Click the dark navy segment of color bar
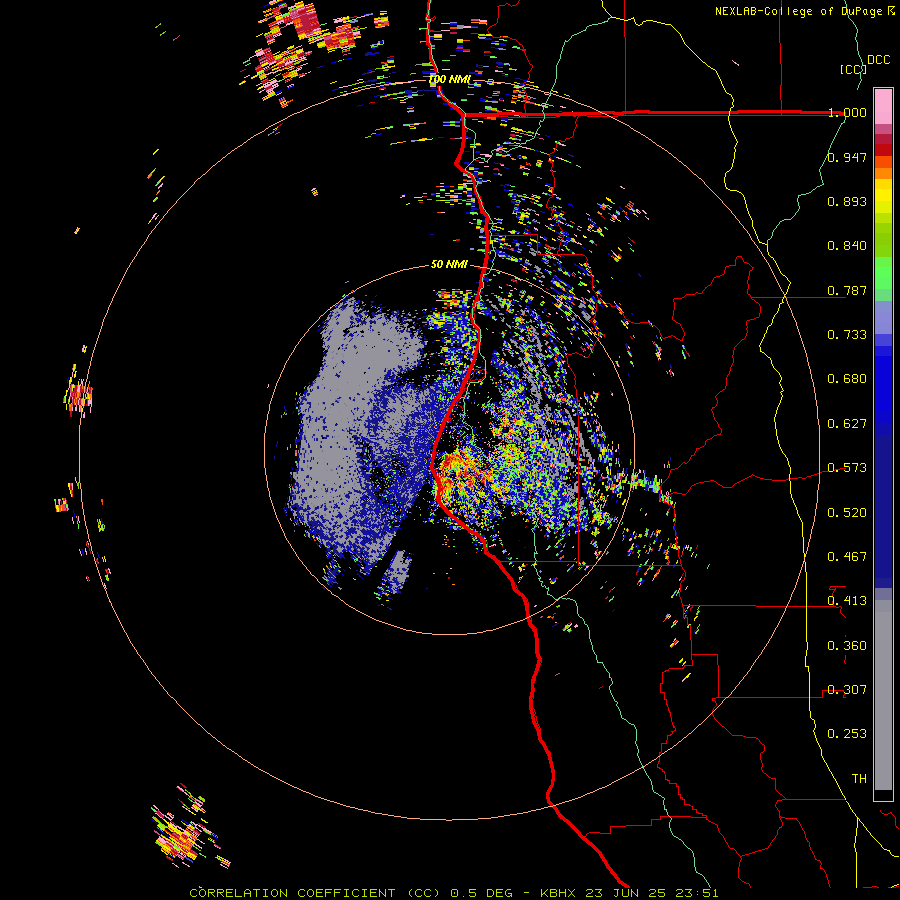900x900 pixels. click(883, 511)
